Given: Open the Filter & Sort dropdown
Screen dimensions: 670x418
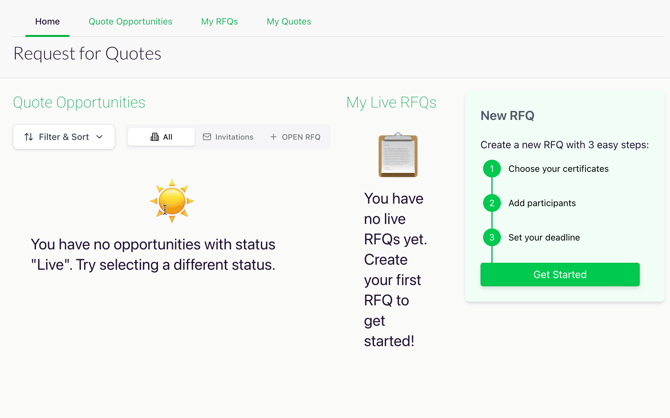Looking at the screenshot, I should click(64, 137).
